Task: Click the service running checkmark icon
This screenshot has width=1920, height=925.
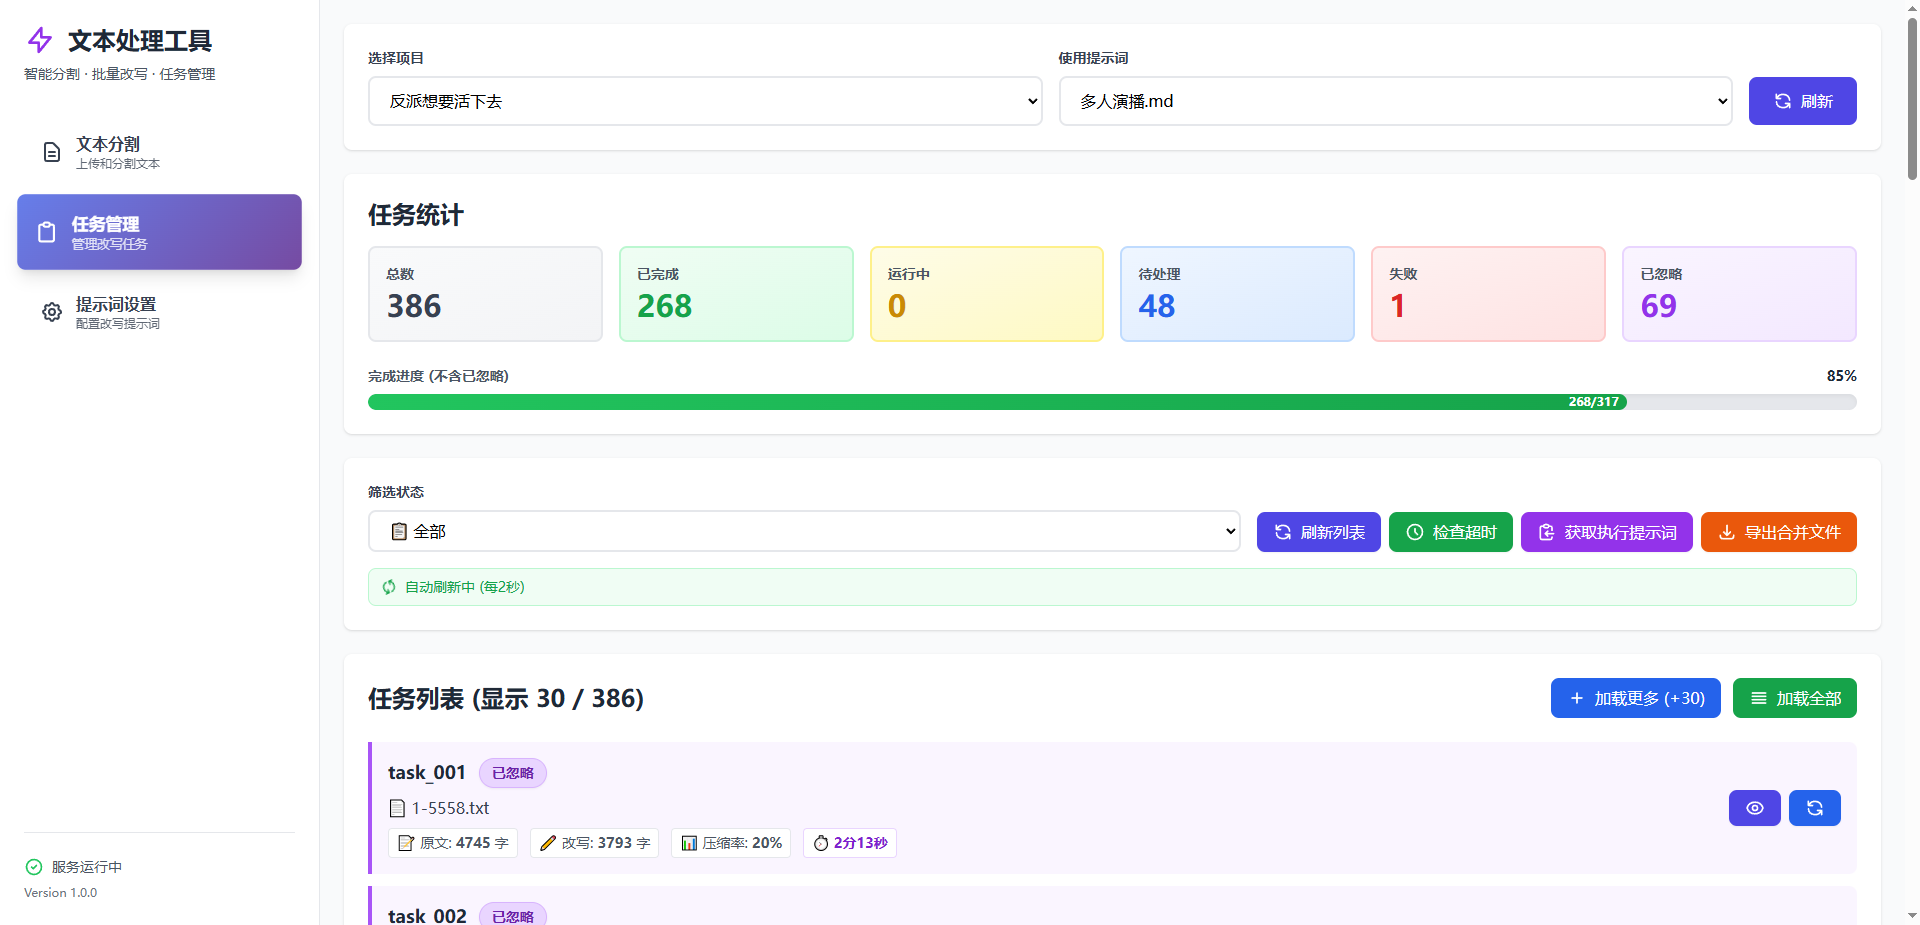Action: pyautogui.click(x=34, y=867)
